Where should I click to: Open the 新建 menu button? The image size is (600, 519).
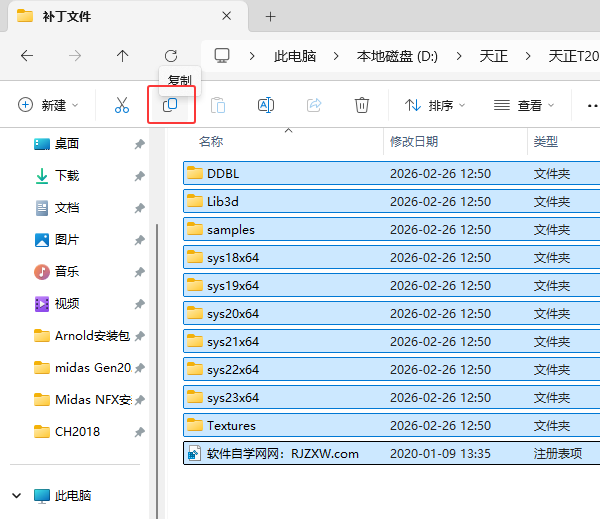[x=48, y=105]
